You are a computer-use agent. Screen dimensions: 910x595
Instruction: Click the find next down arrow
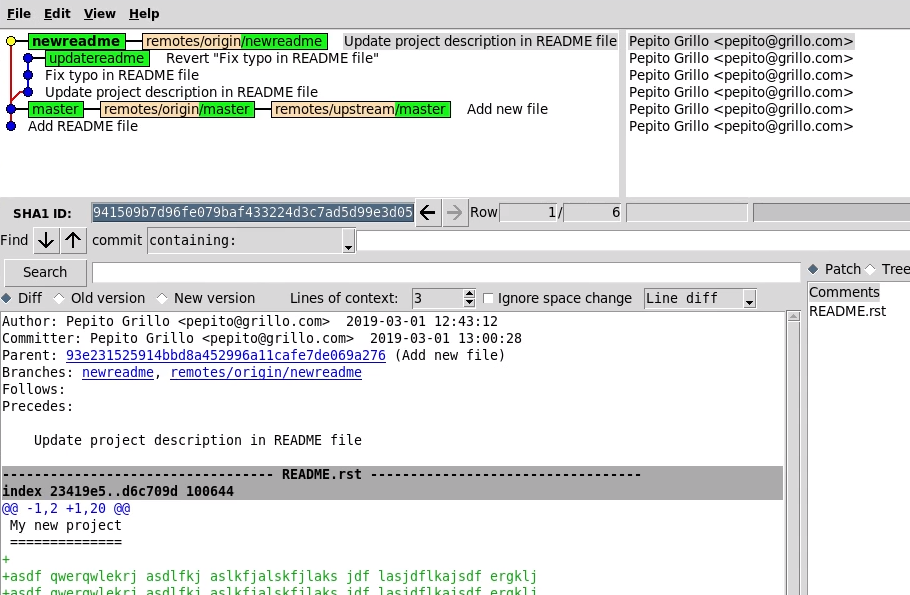[46, 240]
